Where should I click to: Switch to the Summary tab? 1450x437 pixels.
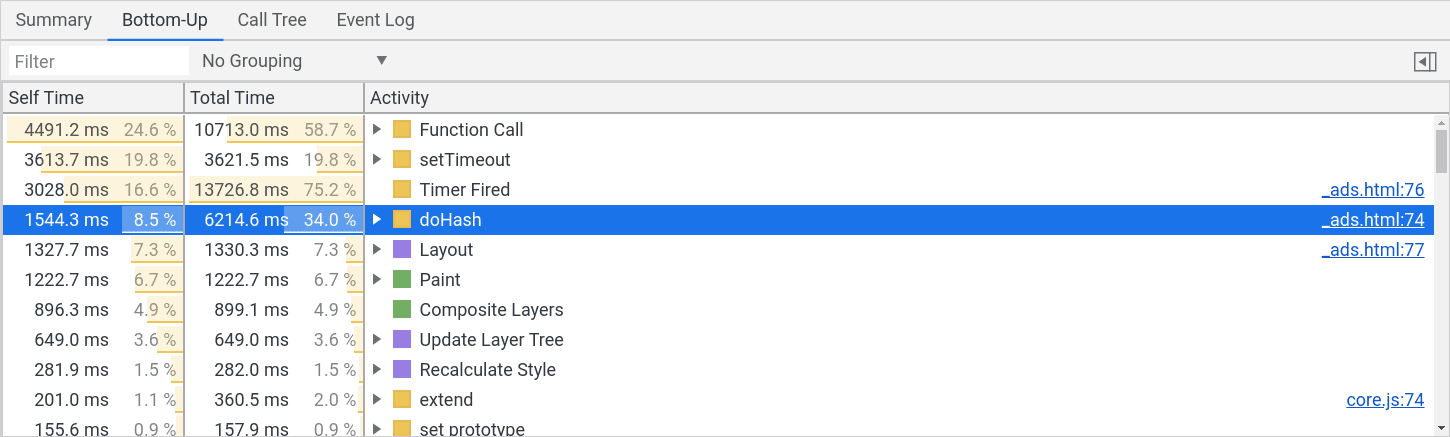[x=54, y=20]
